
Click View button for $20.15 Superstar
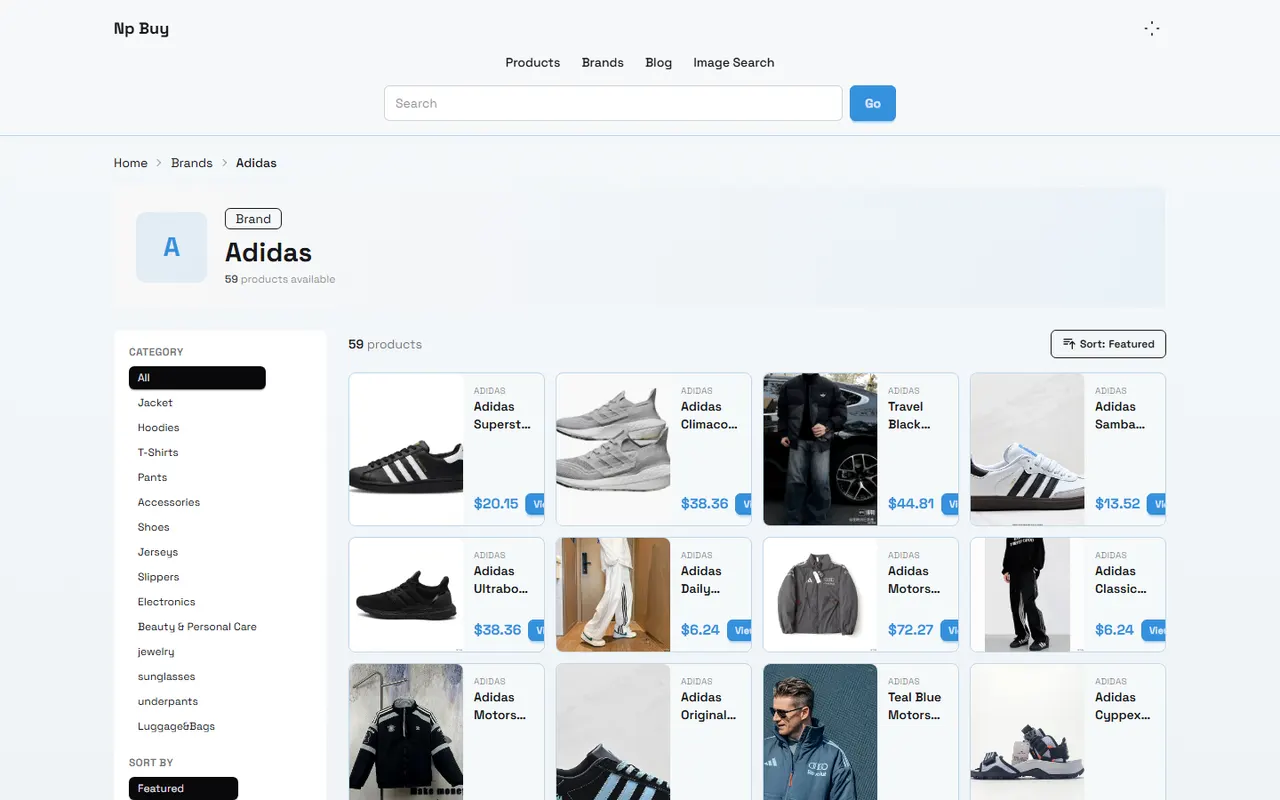tap(536, 504)
